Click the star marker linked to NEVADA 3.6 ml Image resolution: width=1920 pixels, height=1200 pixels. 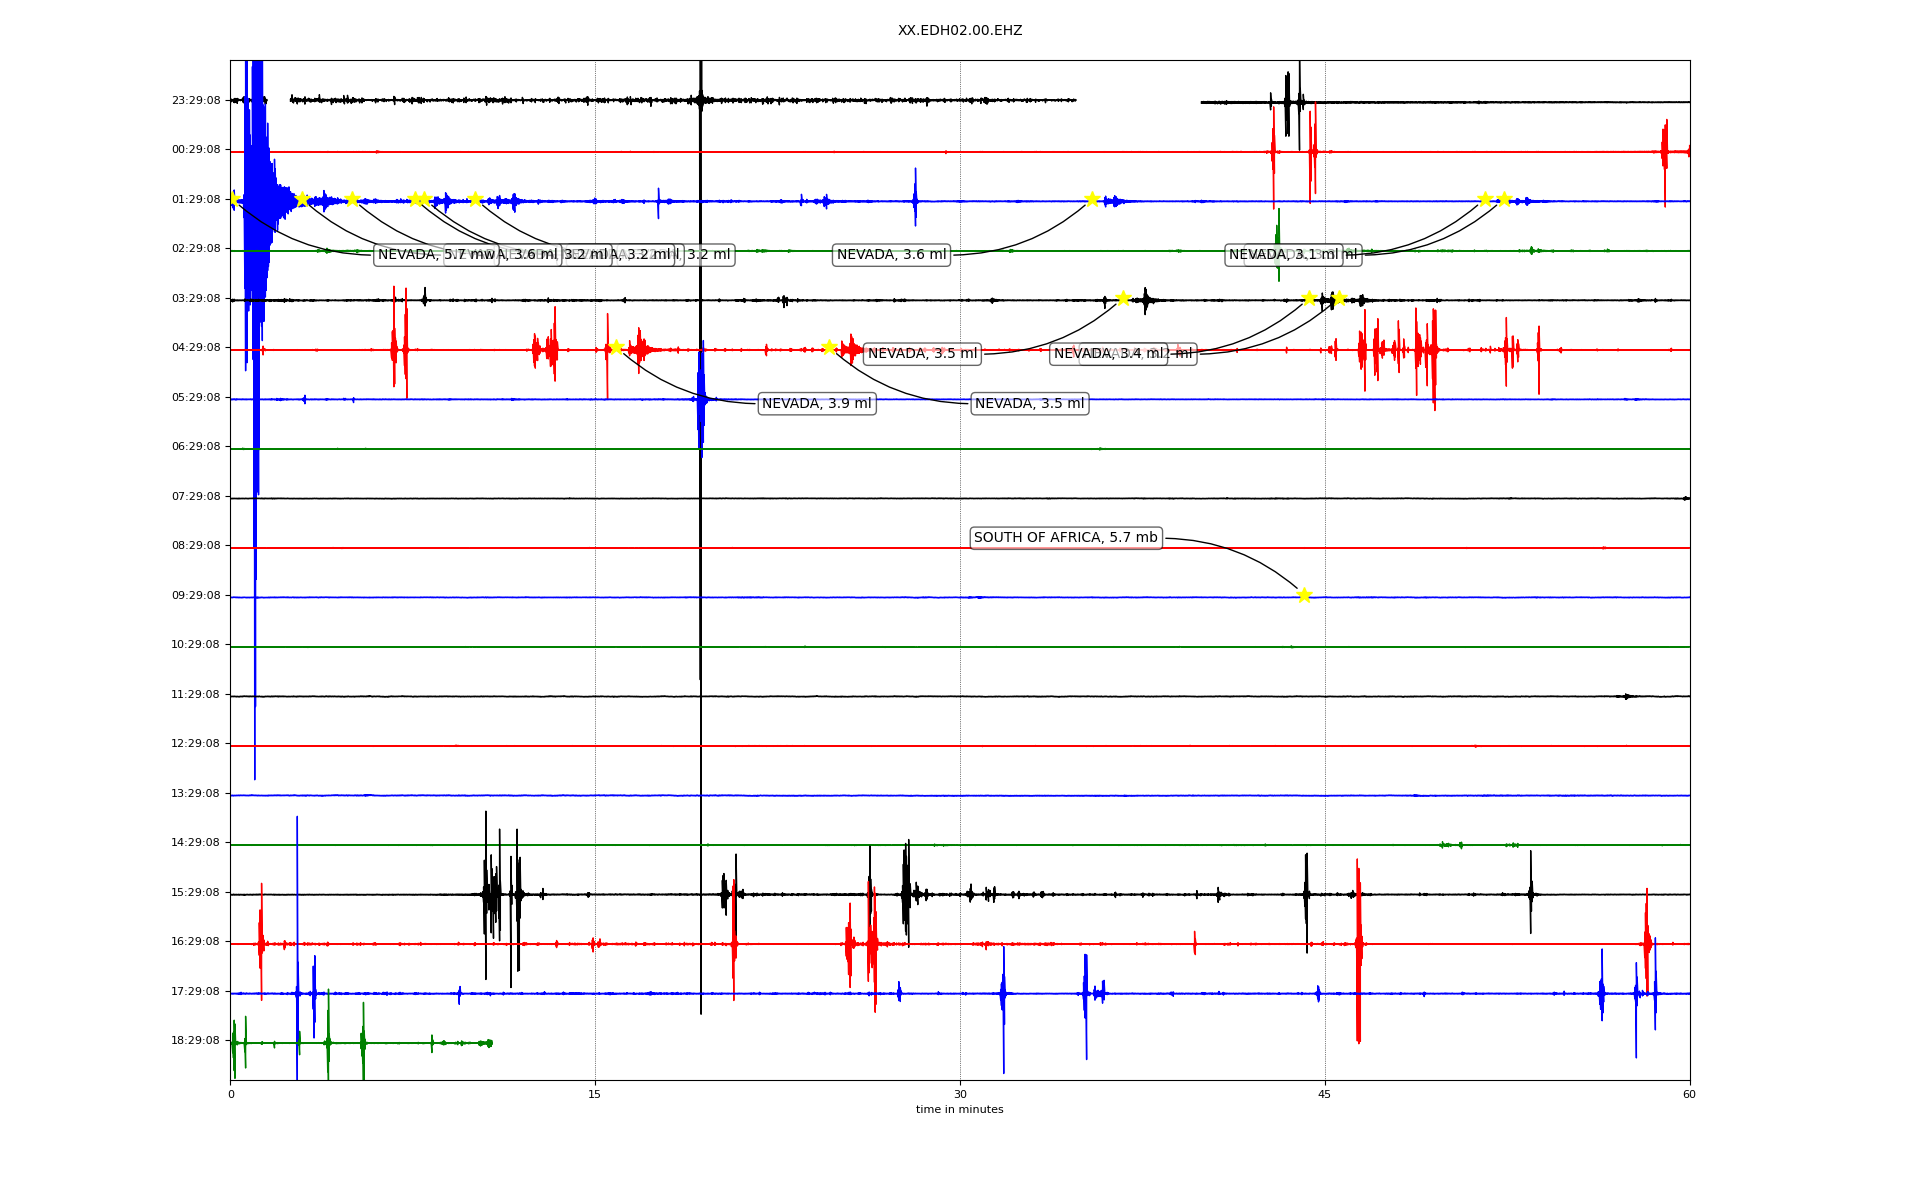point(1092,199)
